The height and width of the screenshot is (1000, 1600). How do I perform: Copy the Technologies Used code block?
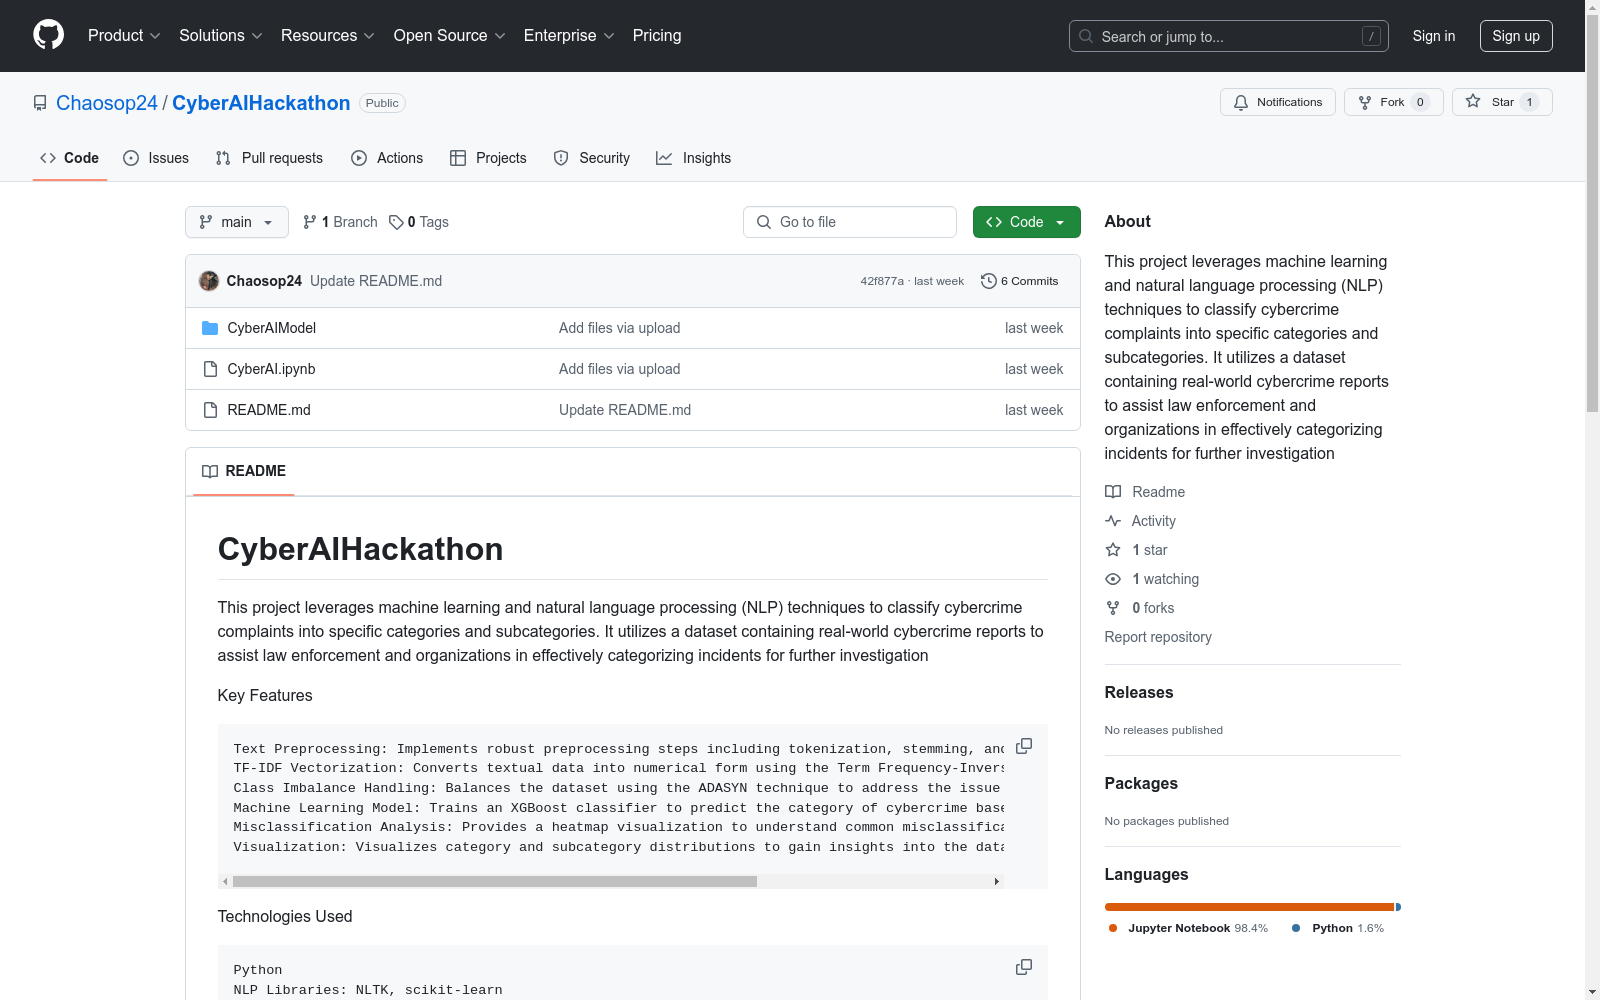(x=1024, y=967)
